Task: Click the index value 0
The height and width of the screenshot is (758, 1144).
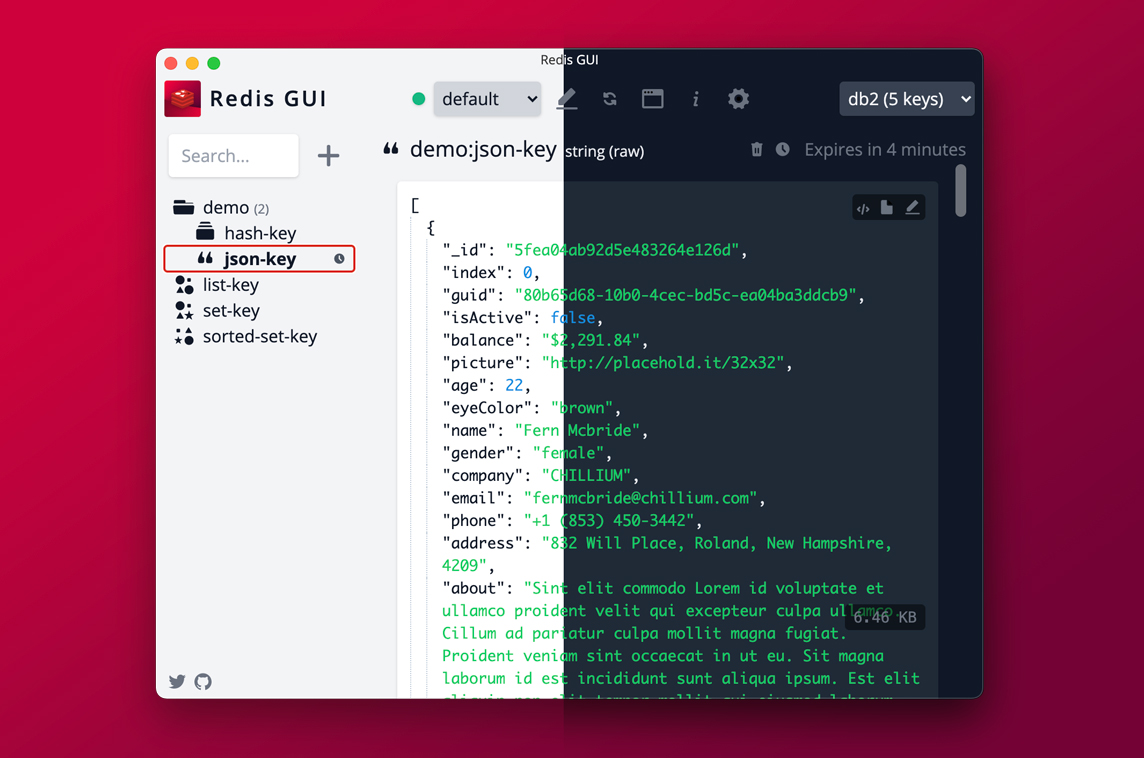Action: (527, 273)
